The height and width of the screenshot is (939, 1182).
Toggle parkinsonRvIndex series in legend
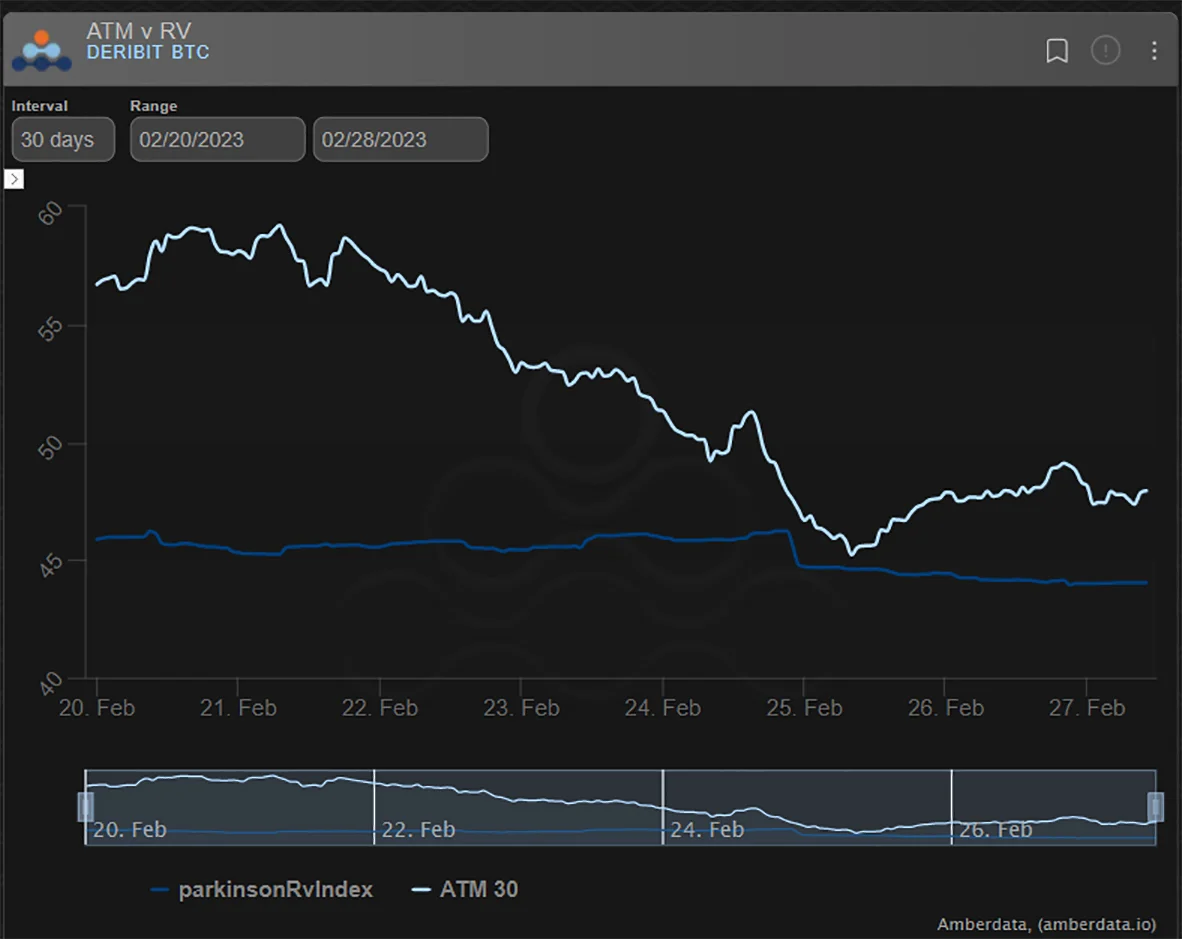point(262,889)
